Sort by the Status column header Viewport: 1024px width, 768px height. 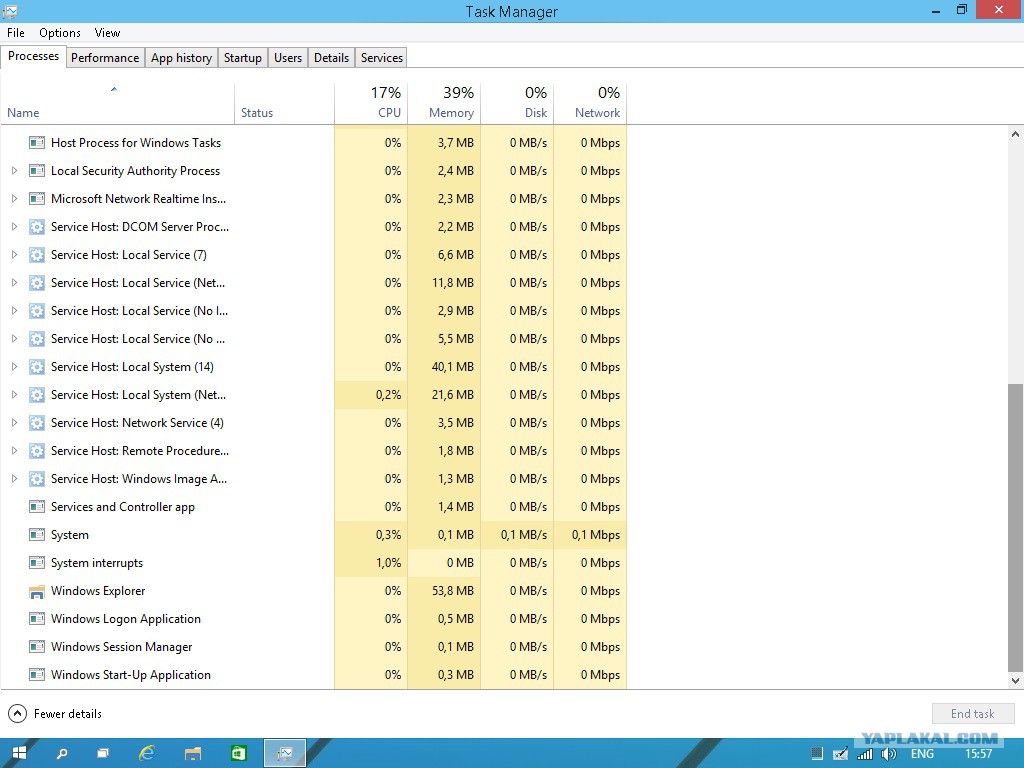284,103
